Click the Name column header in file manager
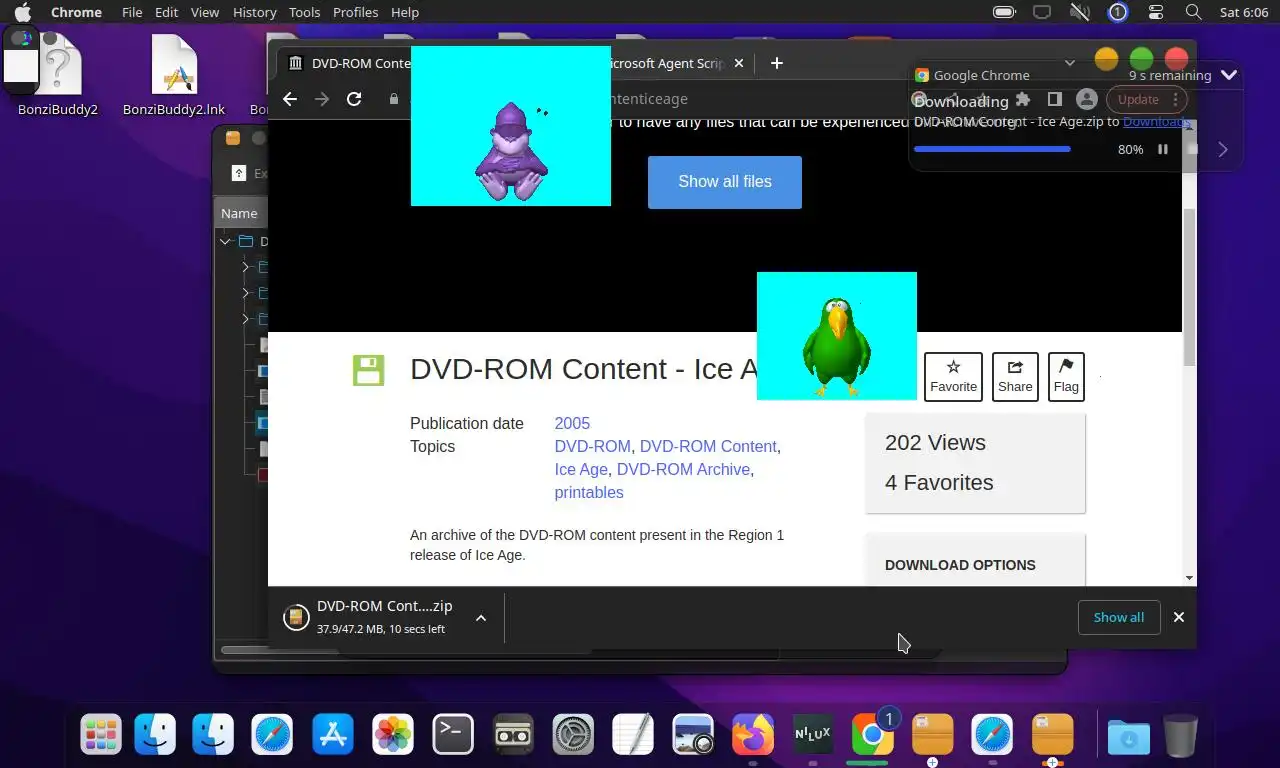 [x=239, y=213]
